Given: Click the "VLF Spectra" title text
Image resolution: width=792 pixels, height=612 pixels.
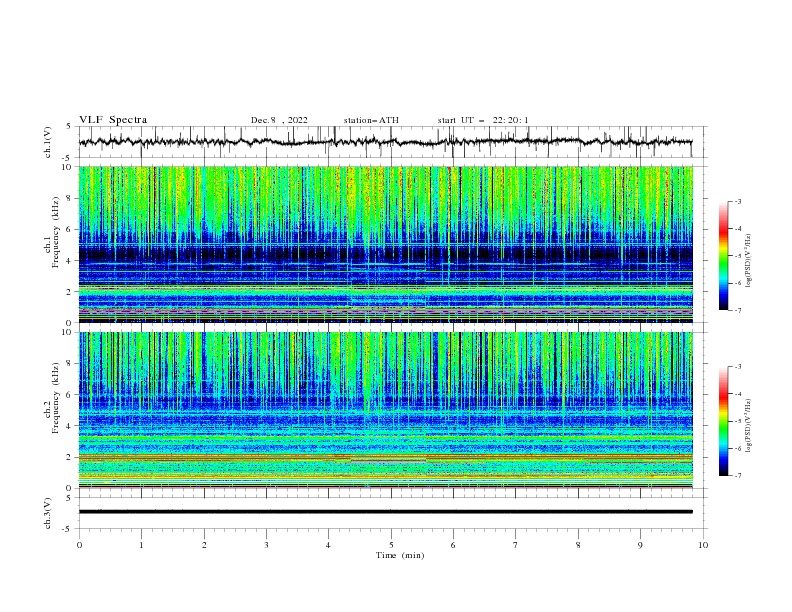Looking at the screenshot, I should [x=113, y=120].
